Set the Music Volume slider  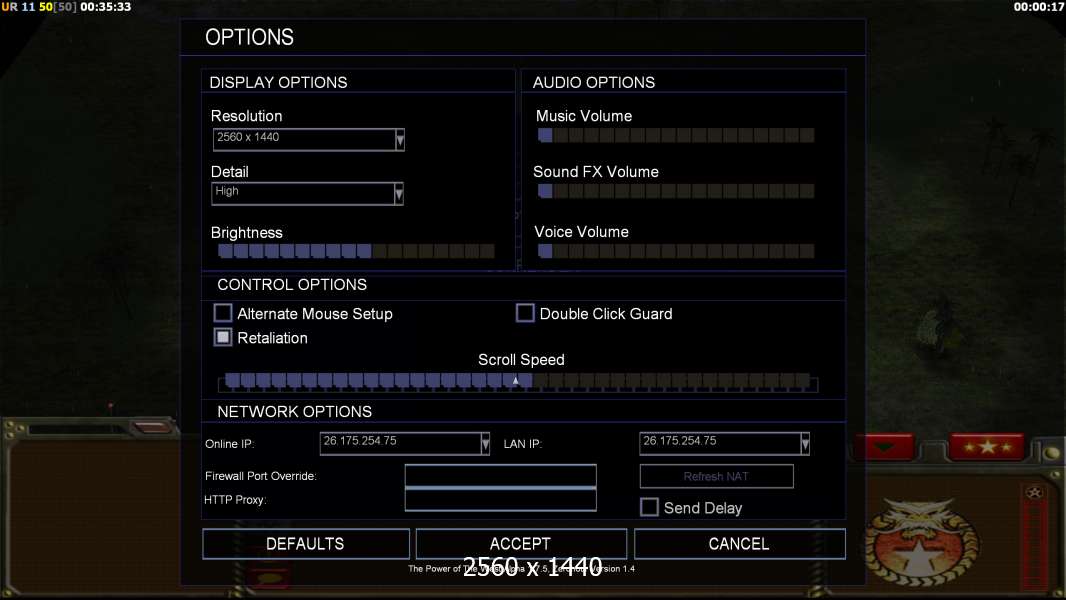pyautogui.click(x=676, y=135)
